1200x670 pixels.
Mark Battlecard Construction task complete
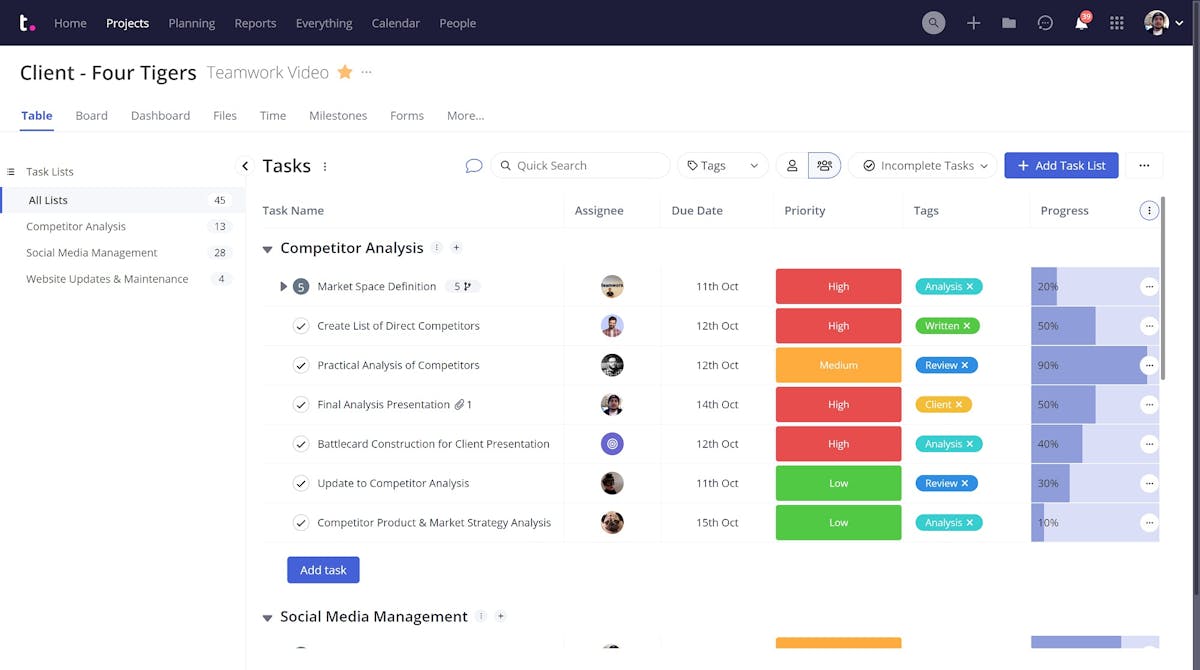click(300, 444)
